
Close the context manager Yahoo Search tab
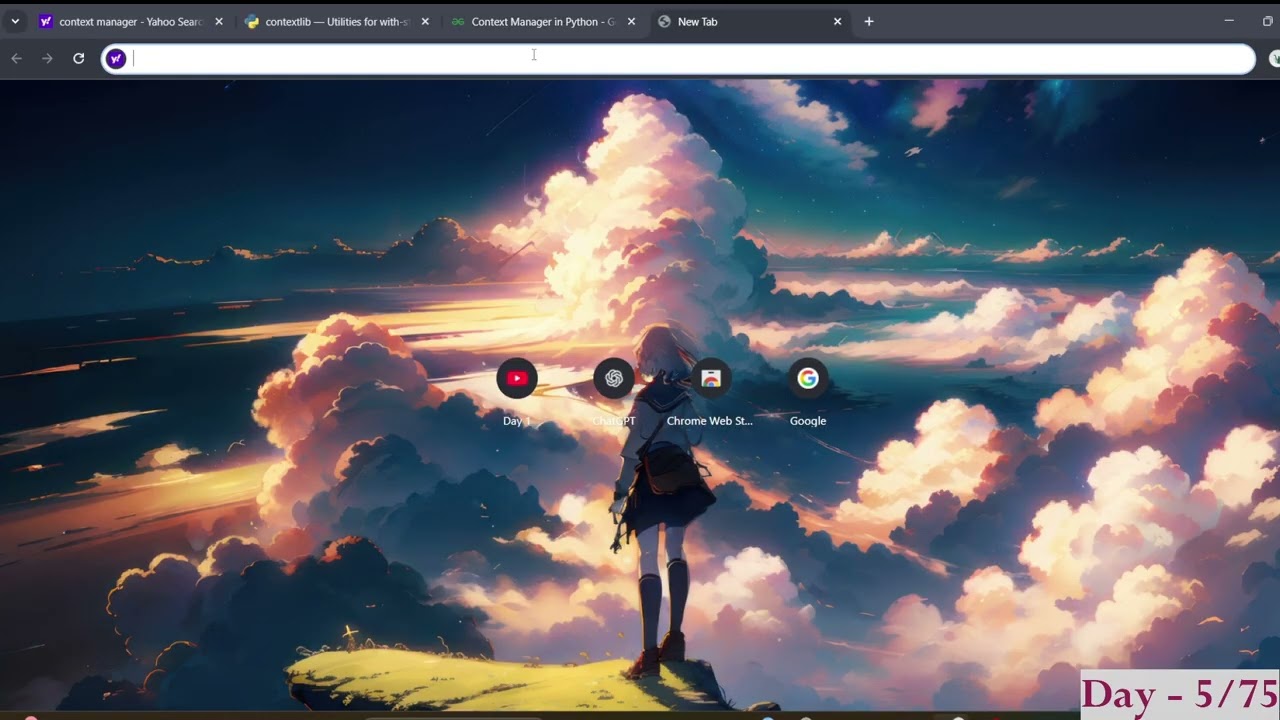click(x=219, y=21)
